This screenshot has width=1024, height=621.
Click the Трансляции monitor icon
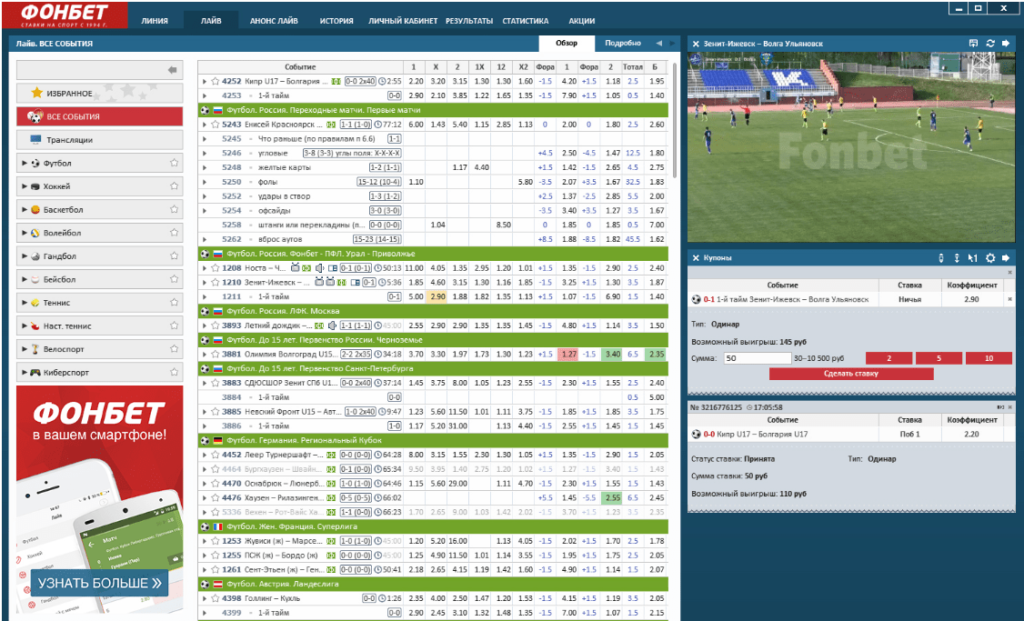(x=36, y=140)
